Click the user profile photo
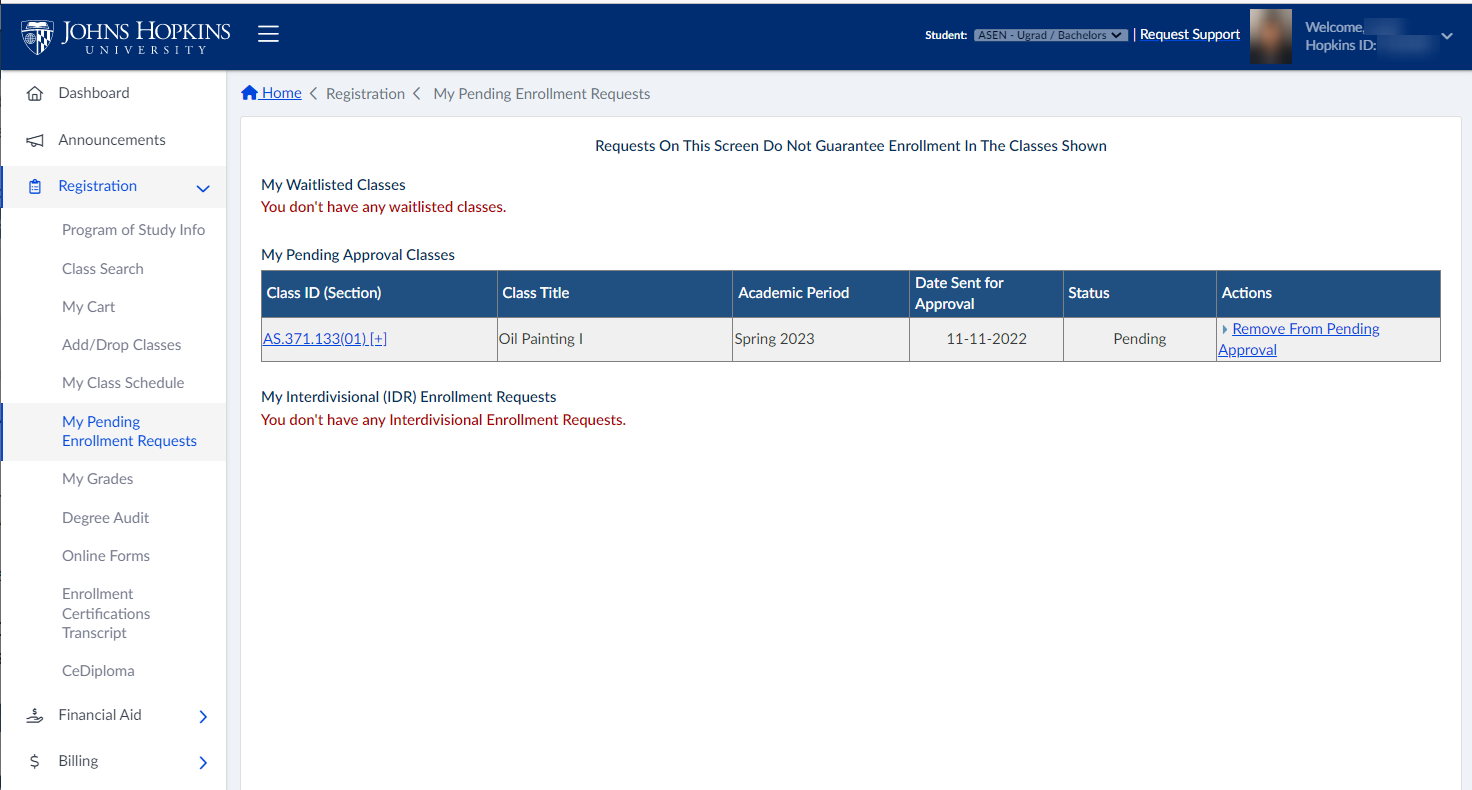 1270,36
